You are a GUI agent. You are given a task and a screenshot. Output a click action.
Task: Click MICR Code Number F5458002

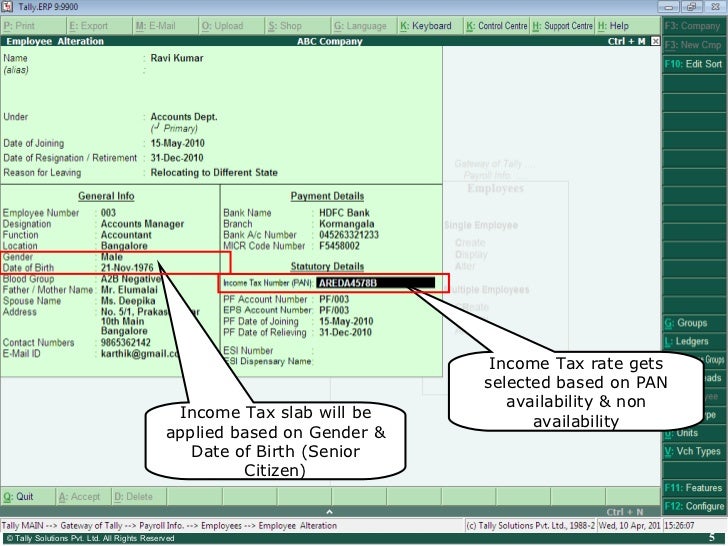tap(339, 246)
